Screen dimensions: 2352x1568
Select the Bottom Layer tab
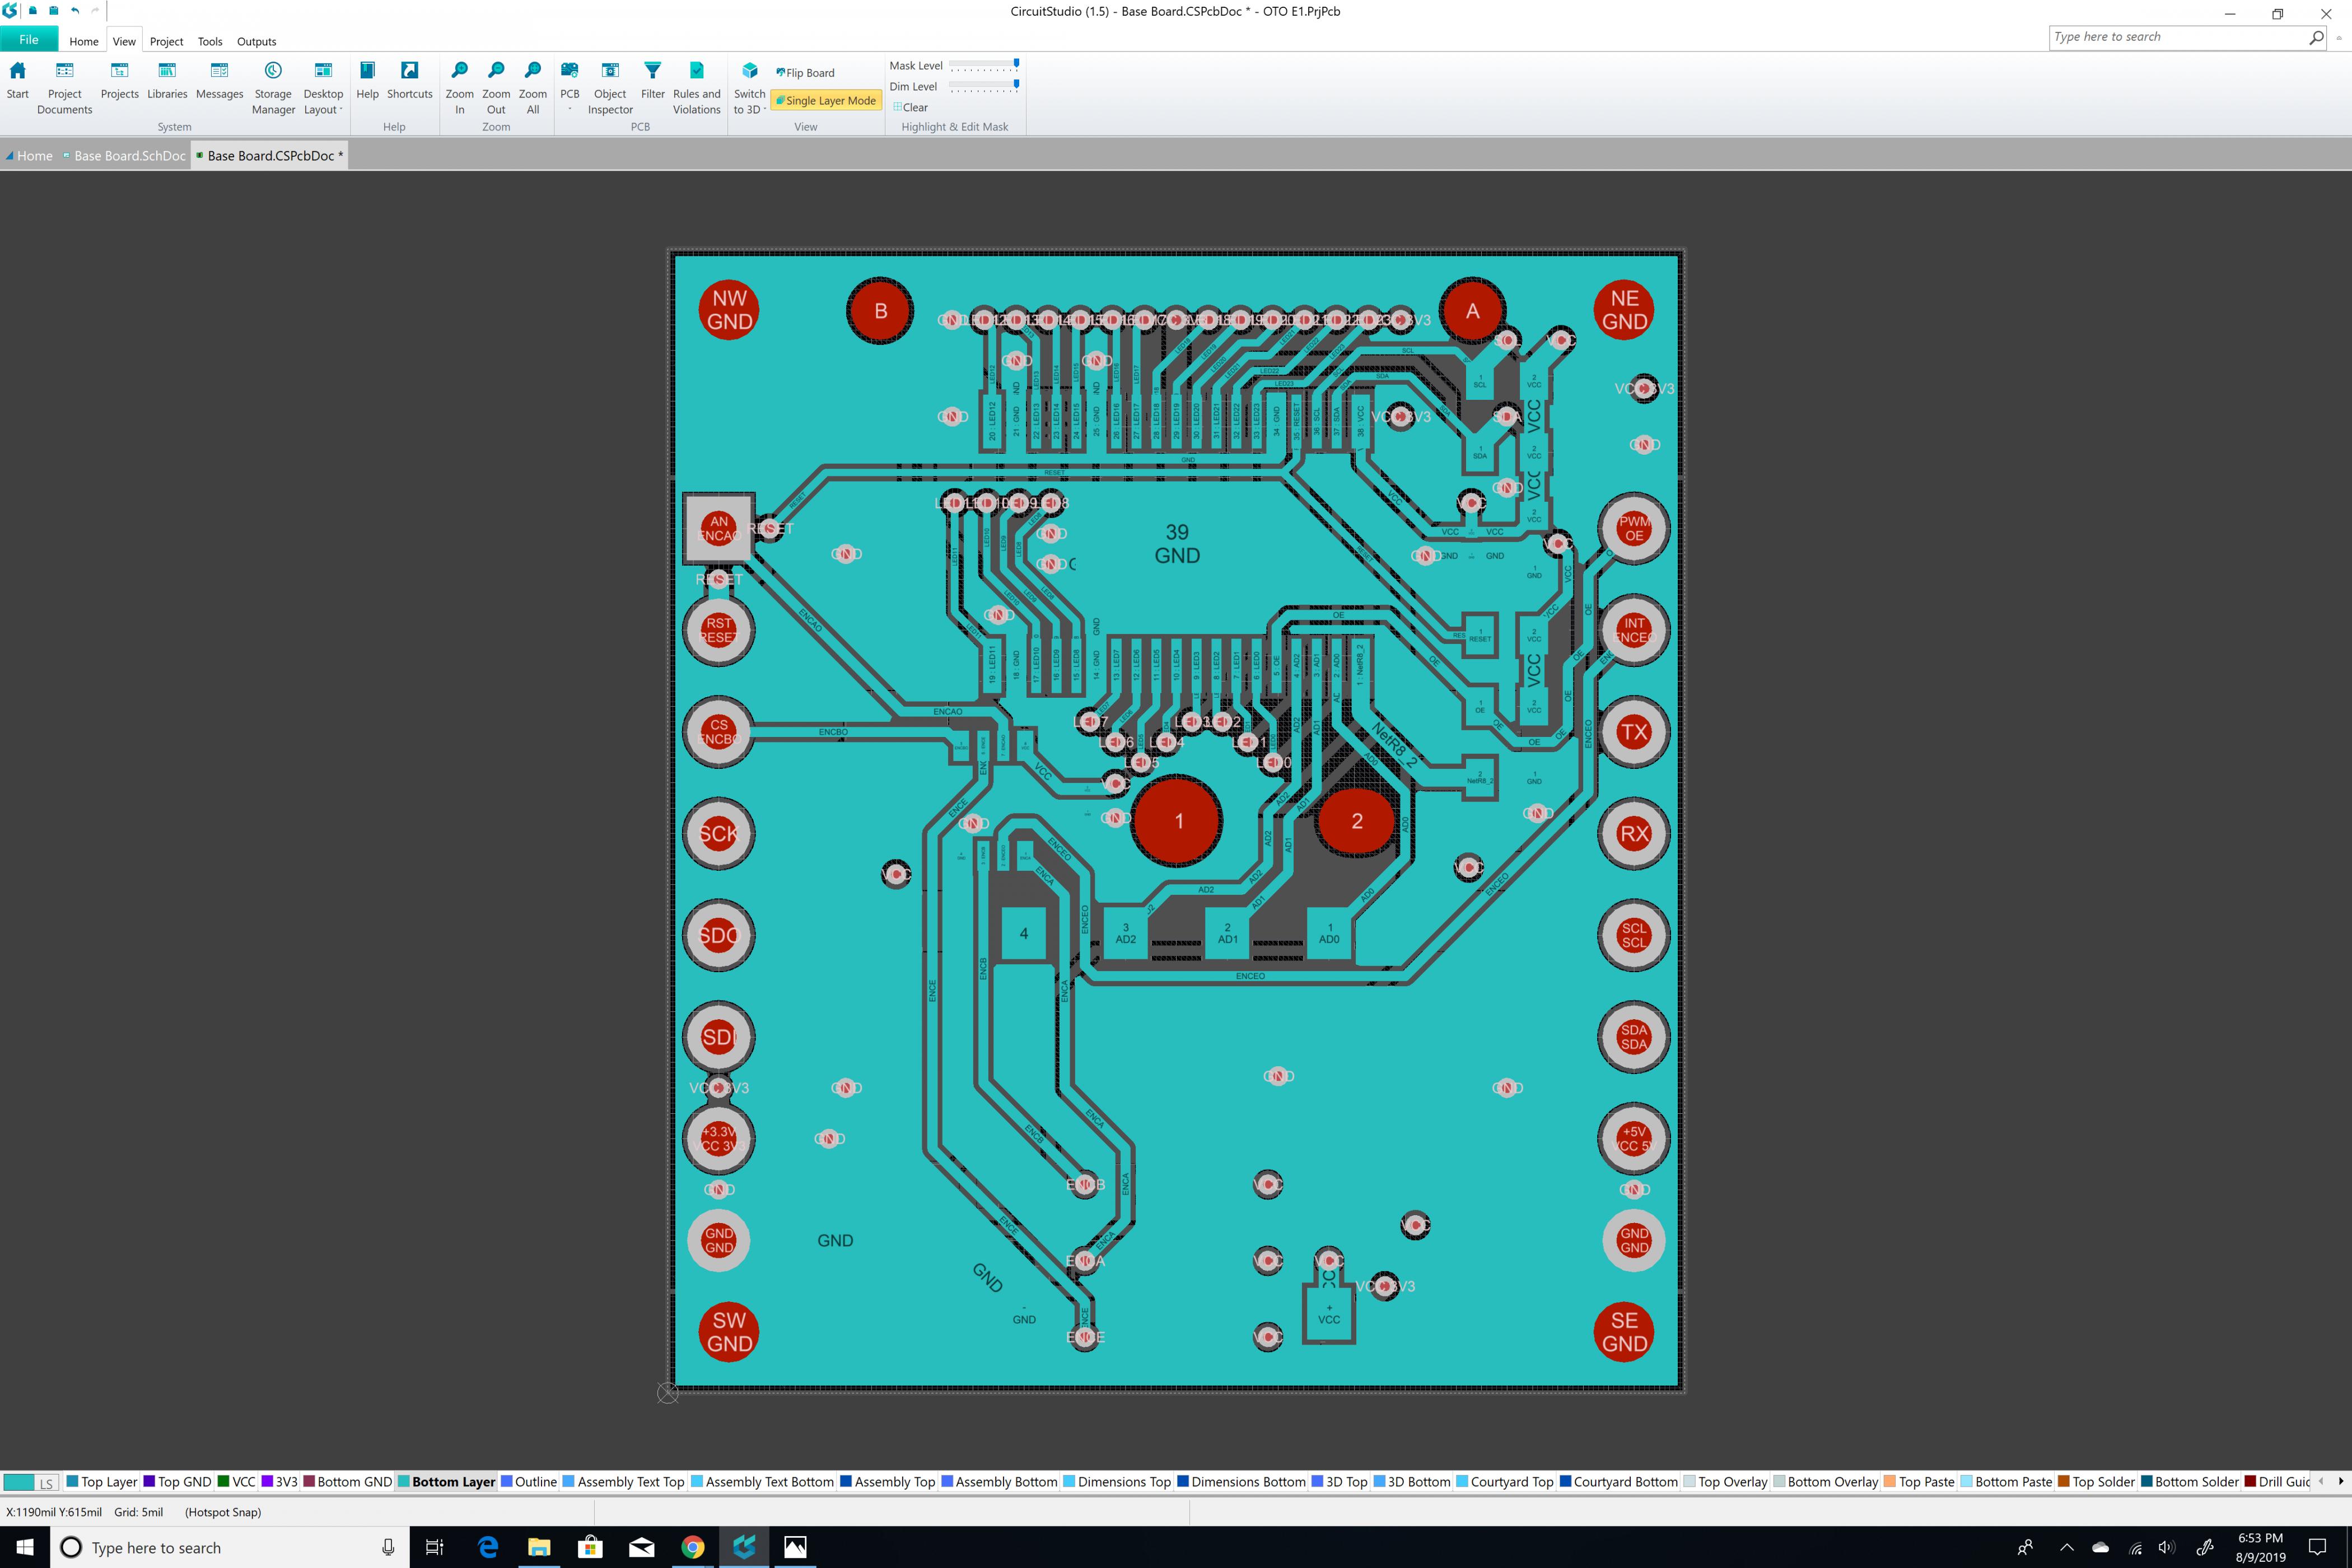(446, 1482)
